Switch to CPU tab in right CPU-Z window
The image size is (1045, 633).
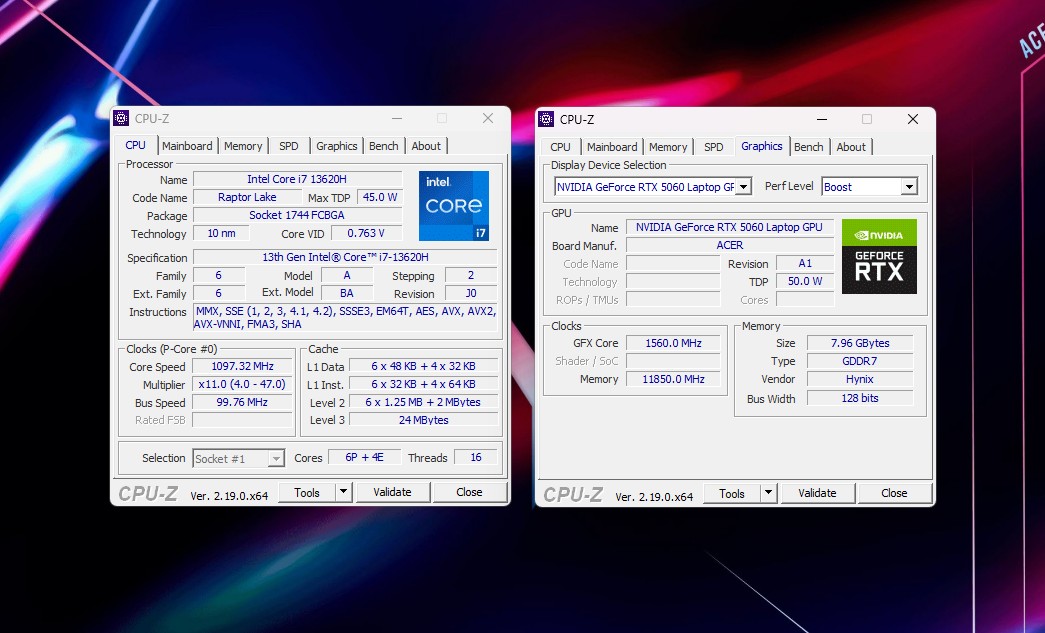pyautogui.click(x=560, y=147)
